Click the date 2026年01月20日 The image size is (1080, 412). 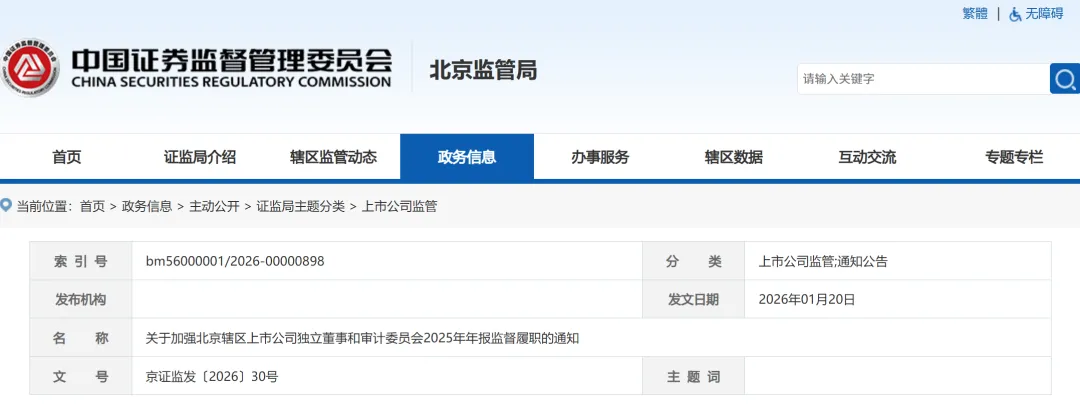click(x=807, y=299)
